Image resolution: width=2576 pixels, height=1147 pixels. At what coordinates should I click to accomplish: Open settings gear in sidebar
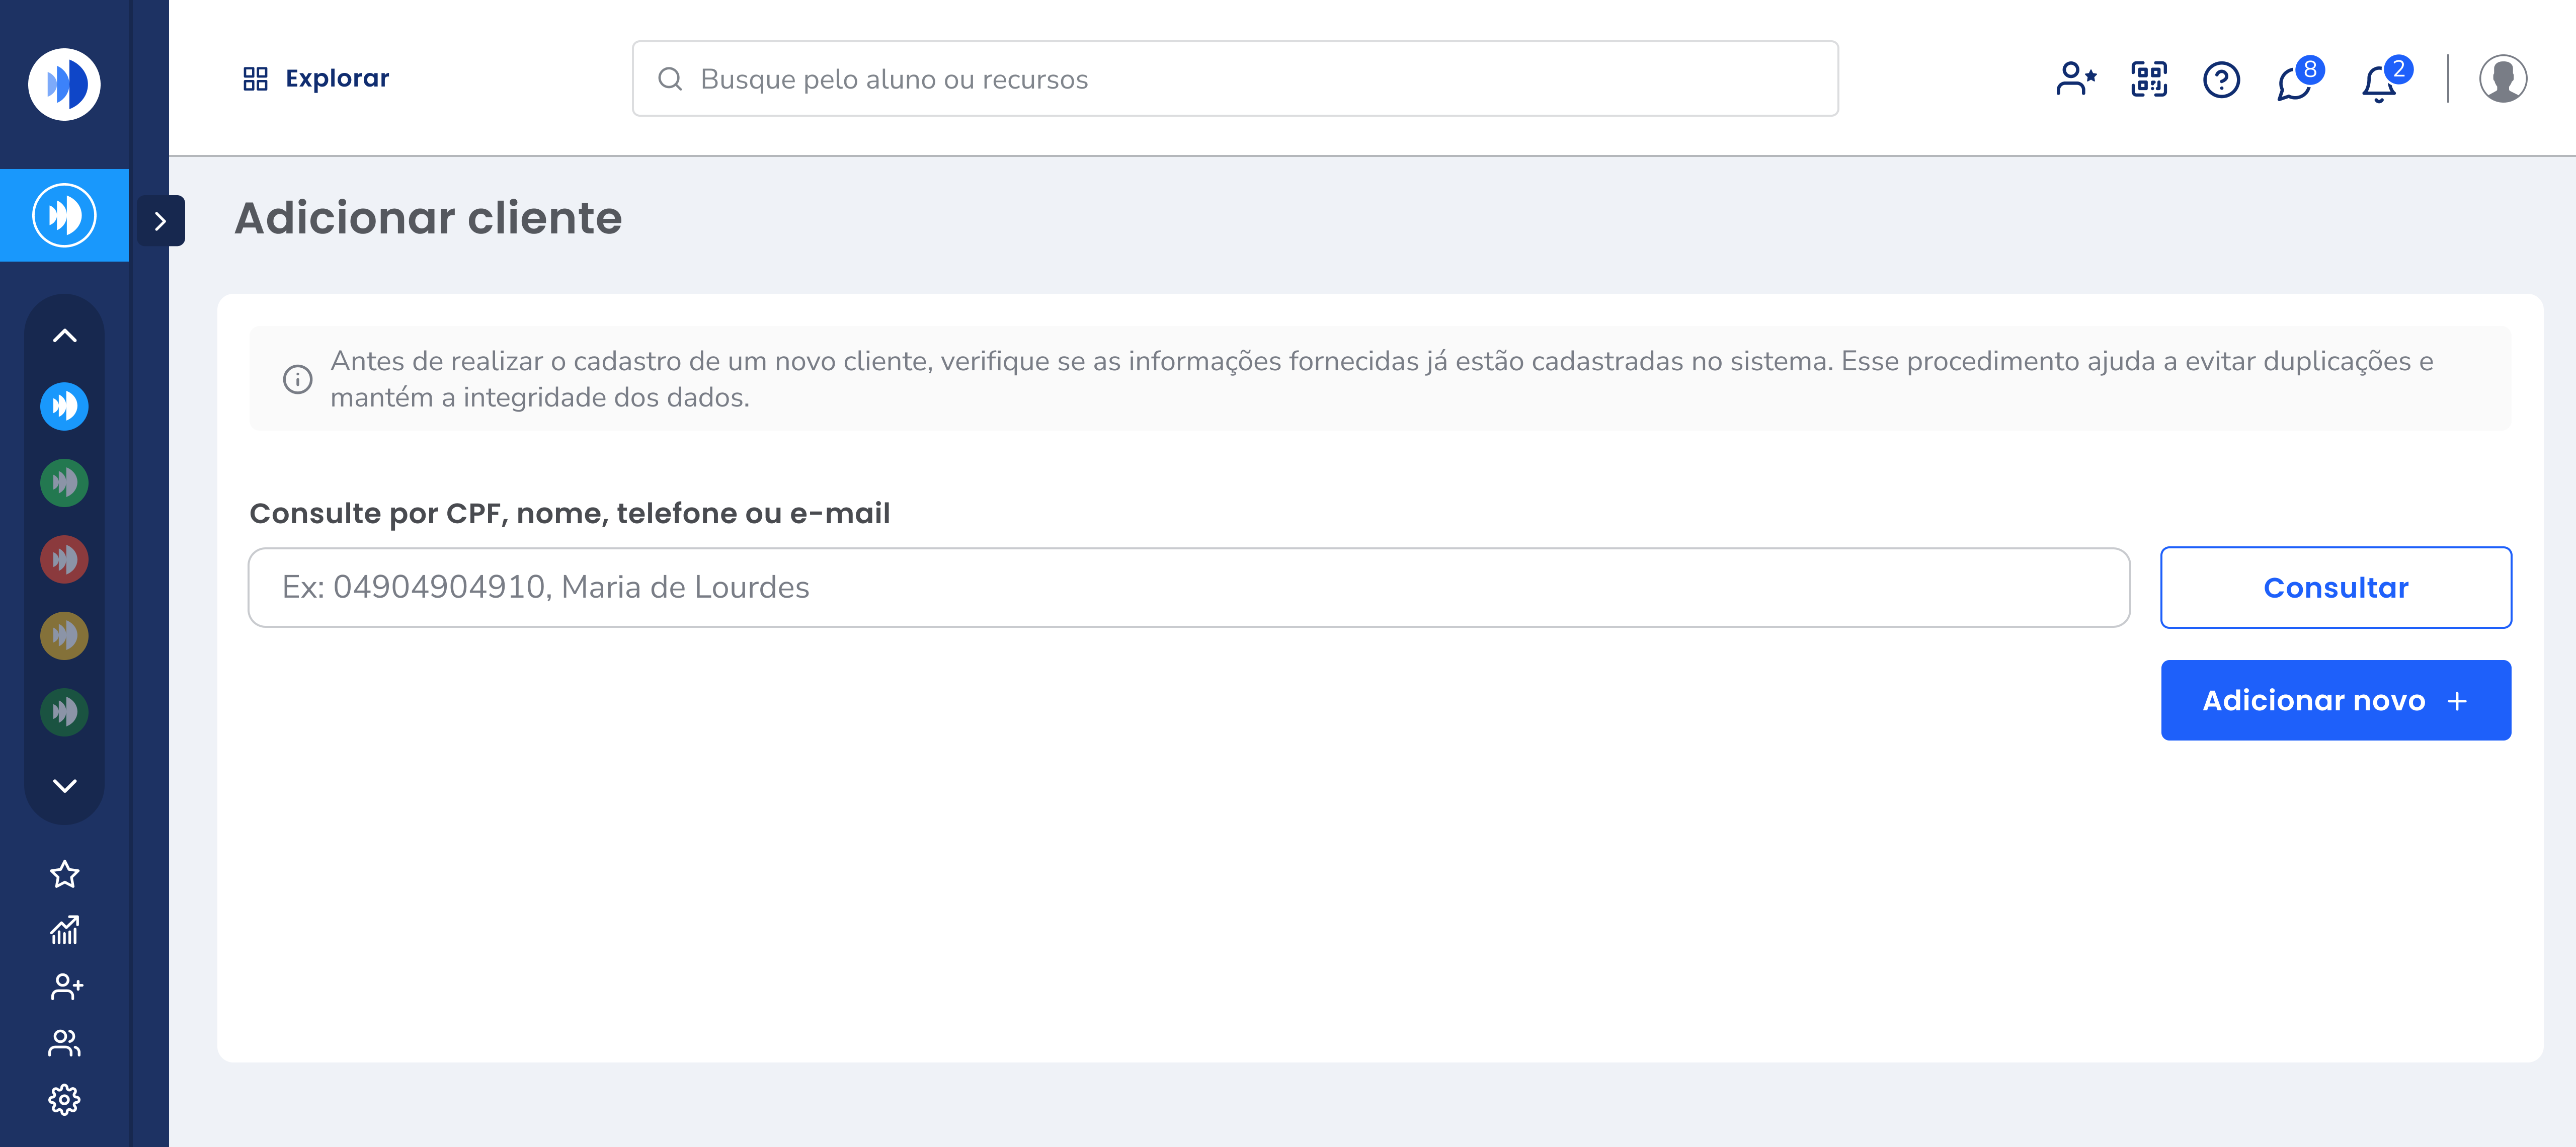(x=65, y=1099)
